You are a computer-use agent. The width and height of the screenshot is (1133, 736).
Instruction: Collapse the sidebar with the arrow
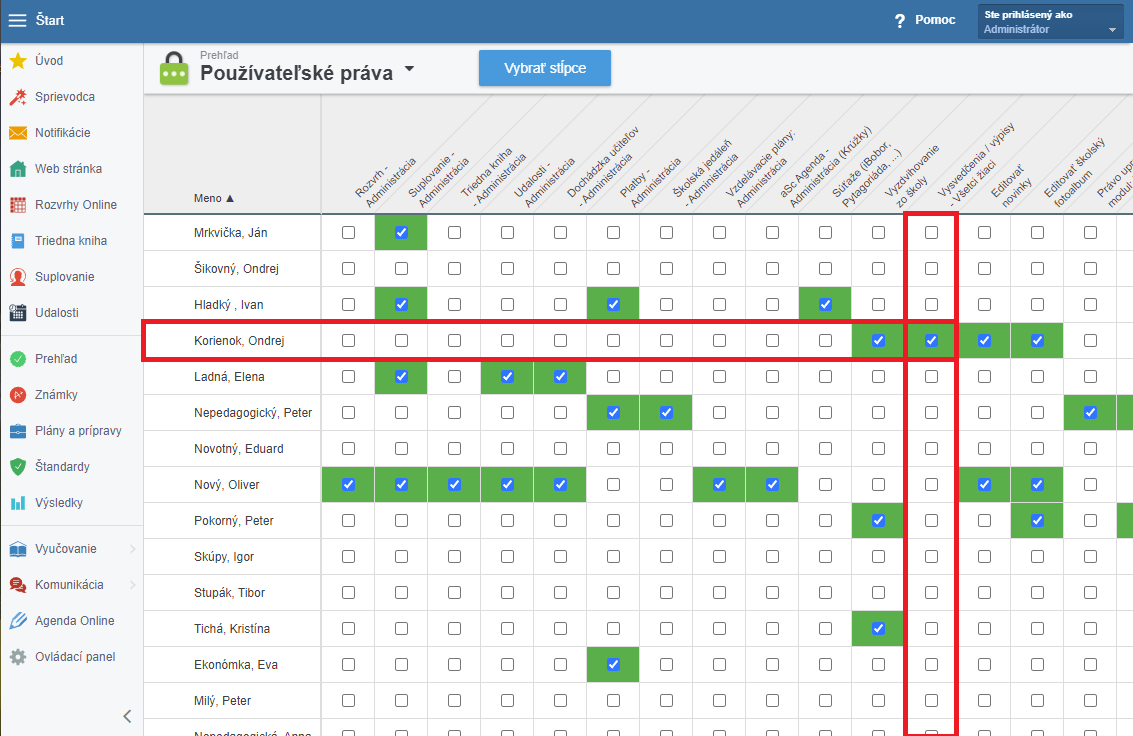tap(127, 715)
